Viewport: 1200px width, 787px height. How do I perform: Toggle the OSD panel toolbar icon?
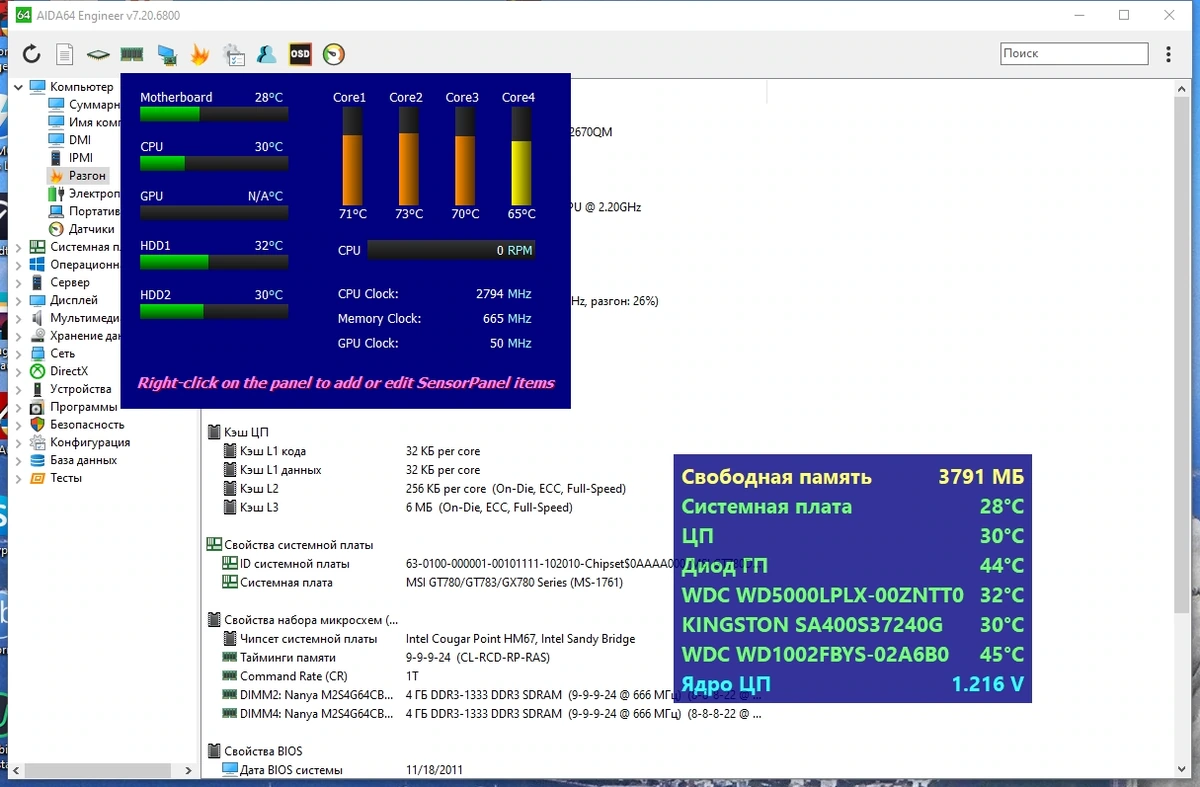click(x=300, y=54)
